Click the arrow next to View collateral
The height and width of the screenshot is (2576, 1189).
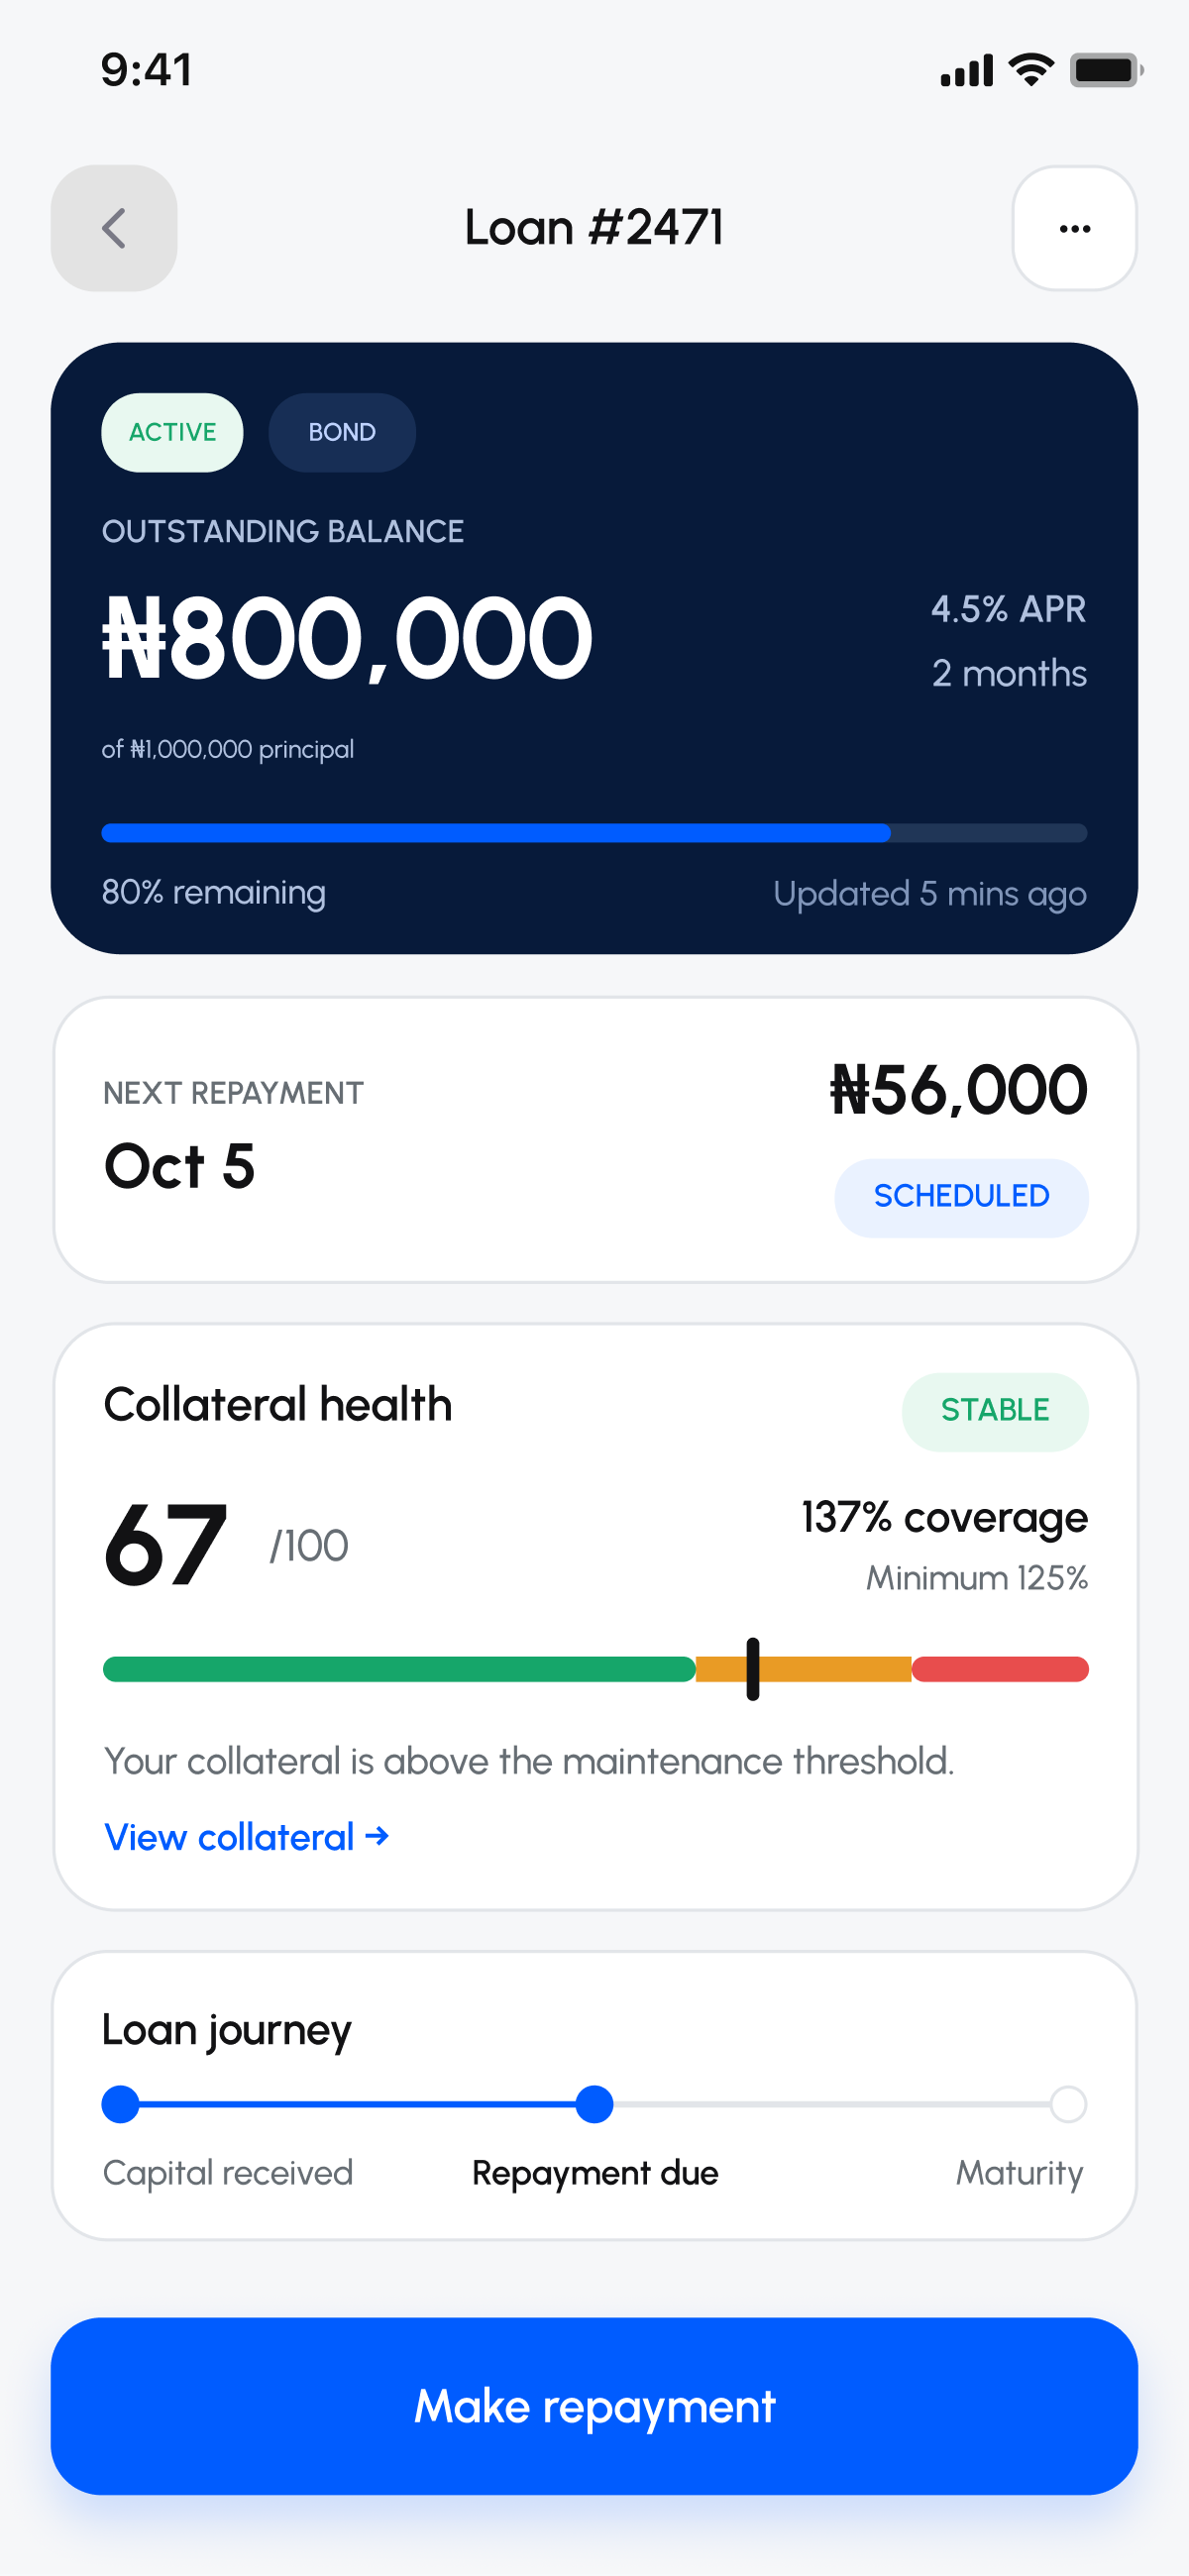click(x=377, y=1836)
